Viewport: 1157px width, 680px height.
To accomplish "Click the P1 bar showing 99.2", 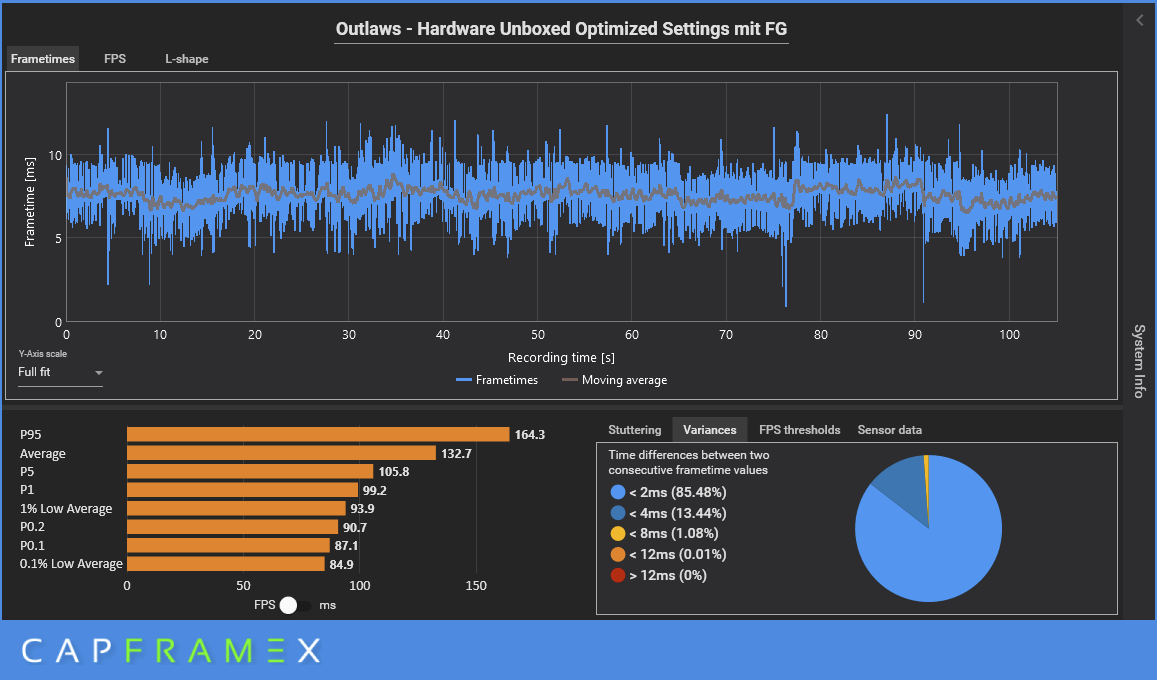I will click(x=242, y=490).
